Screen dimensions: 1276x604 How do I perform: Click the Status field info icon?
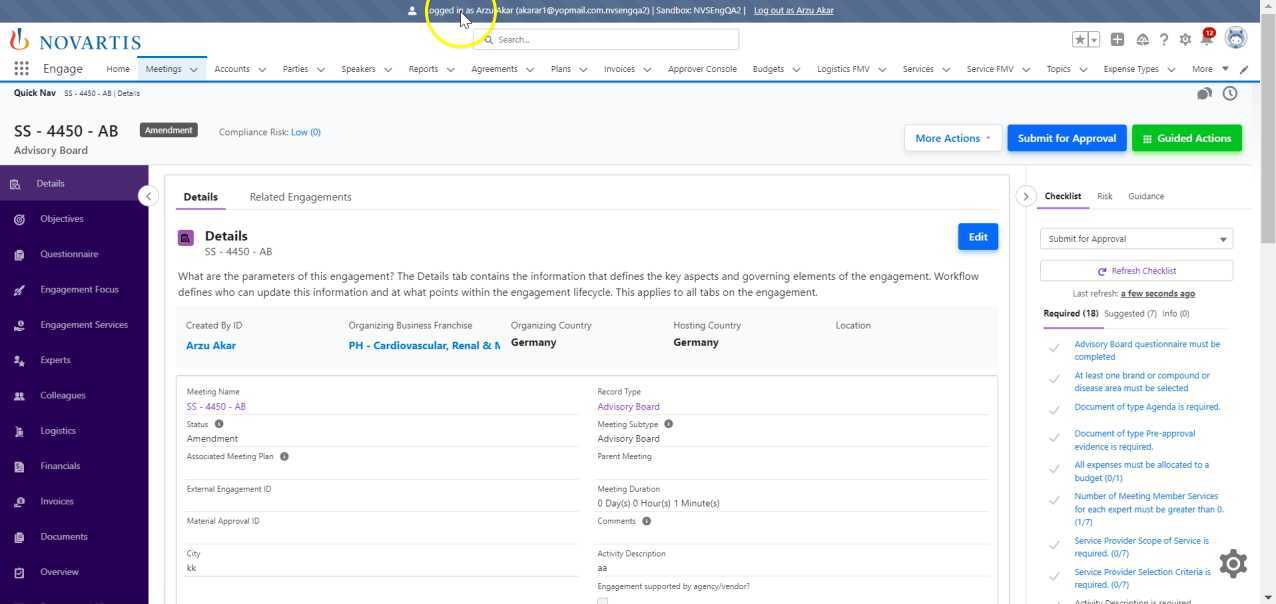(219, 424)
